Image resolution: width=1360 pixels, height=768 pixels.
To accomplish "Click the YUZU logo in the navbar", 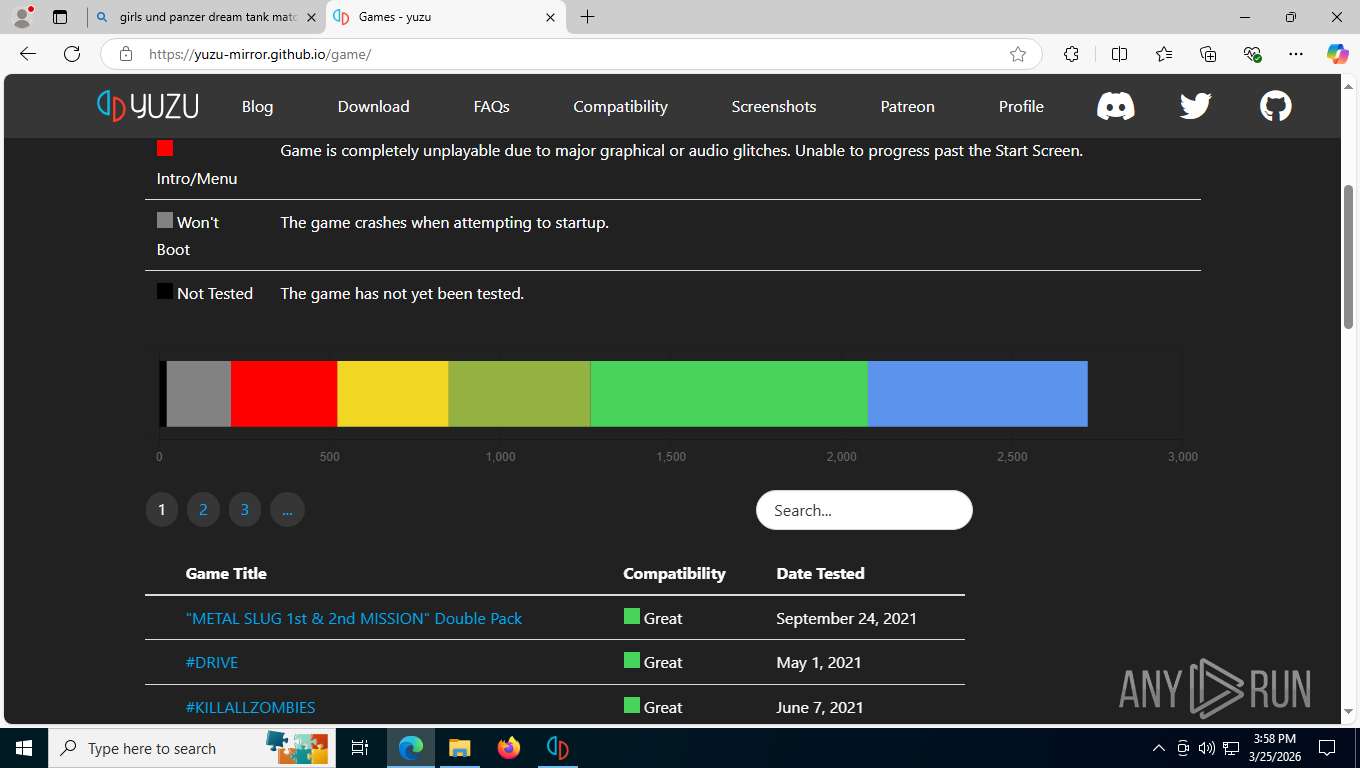I will pyautogui.click(x=147, y=106).
